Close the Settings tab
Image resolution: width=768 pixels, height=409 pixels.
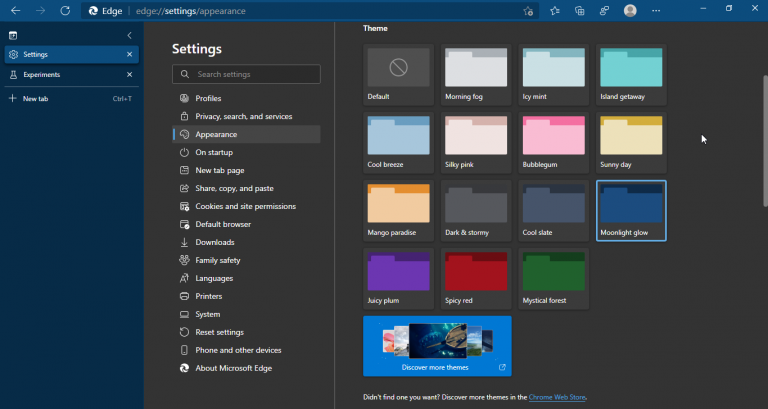tap(129, 54)
